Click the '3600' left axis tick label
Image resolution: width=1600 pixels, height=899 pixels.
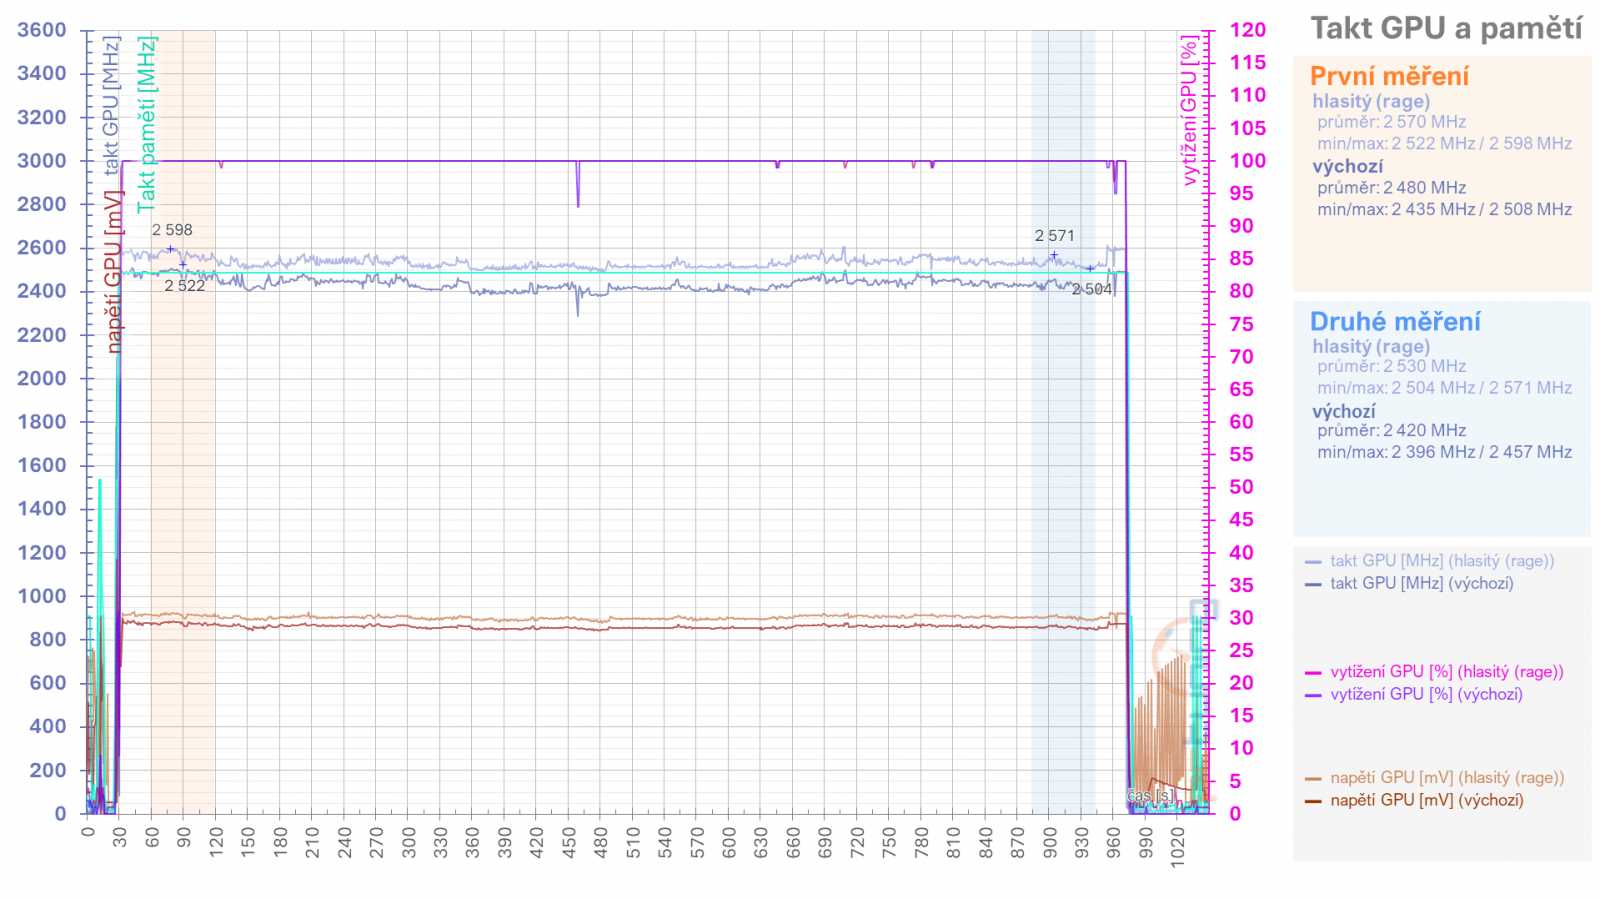click(42, 30)
